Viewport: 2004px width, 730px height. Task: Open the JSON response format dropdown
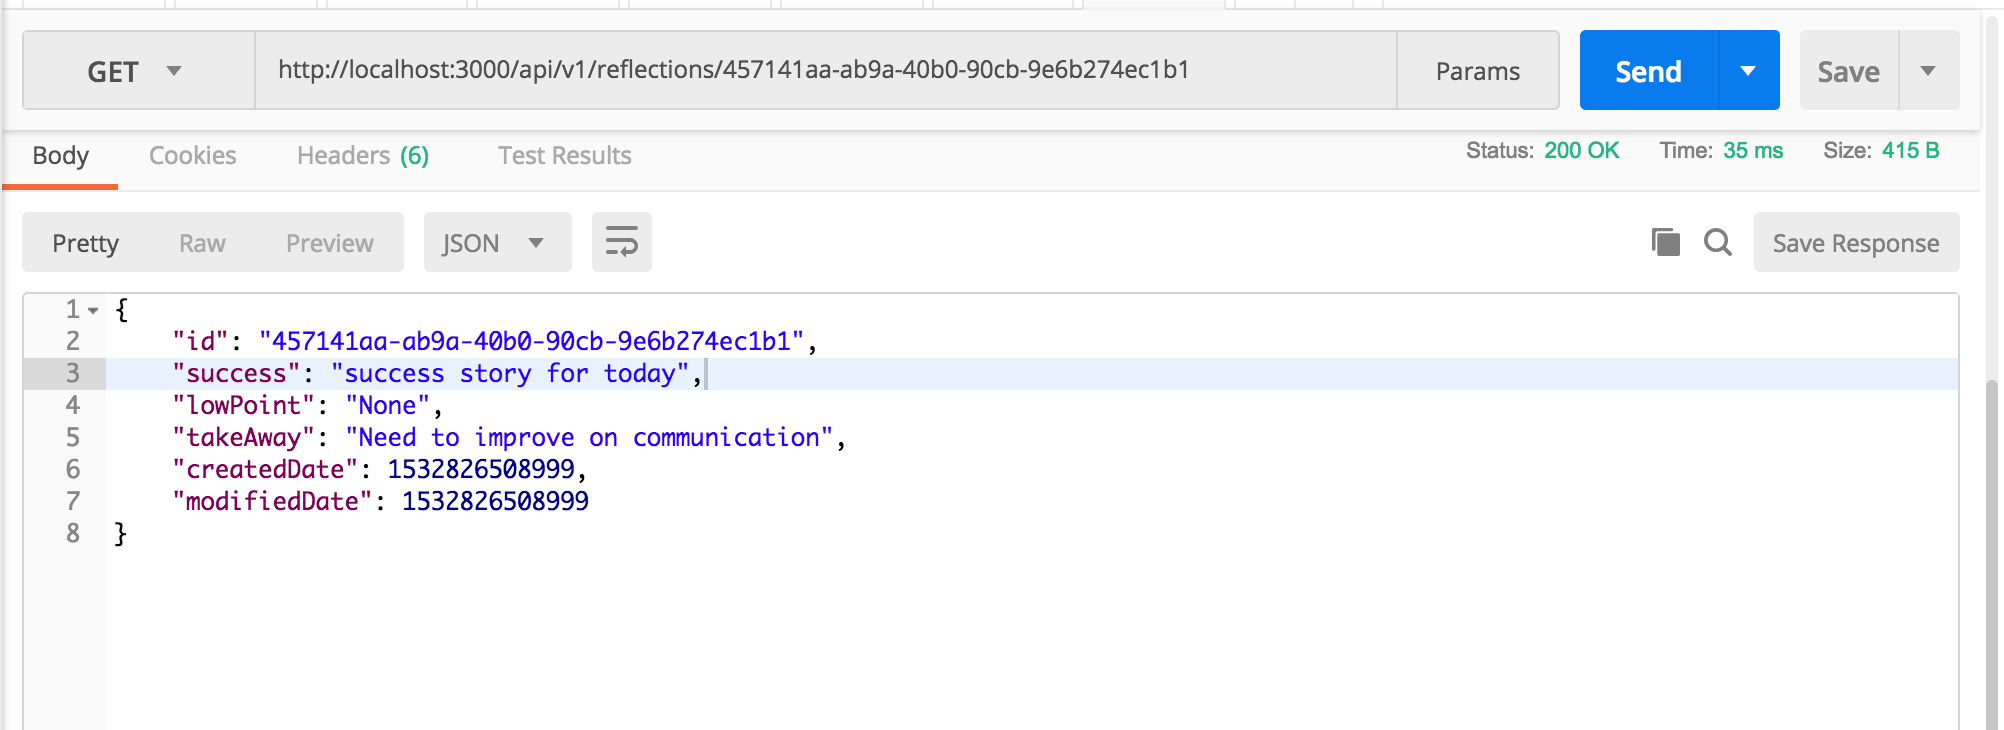[497, 241]
